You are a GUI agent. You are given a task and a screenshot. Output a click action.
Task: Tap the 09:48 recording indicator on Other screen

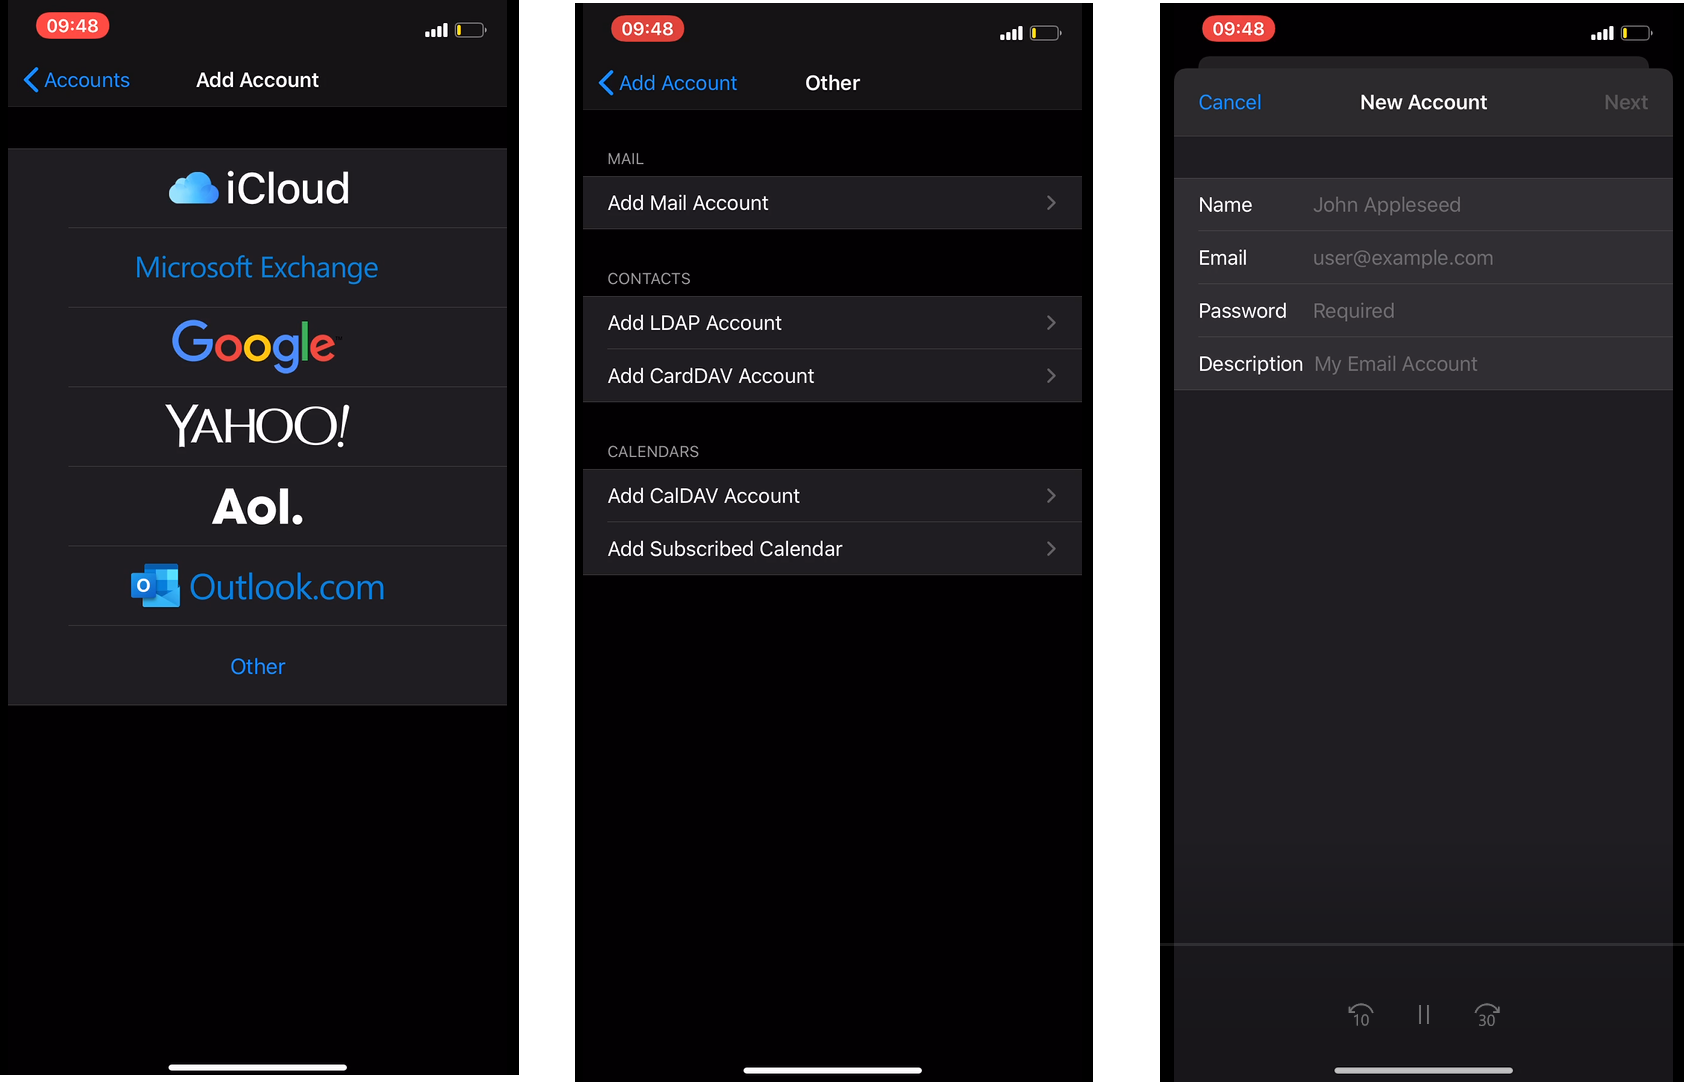(647, 29)
